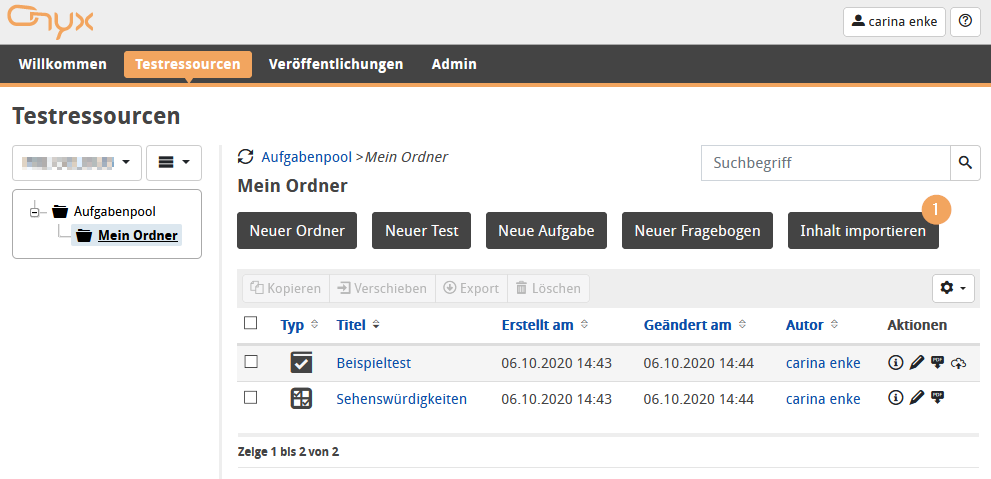The image size is (991, 479).
Task: Click the 'Mein Ordner' folder heading
Action: tap(293, 186)
